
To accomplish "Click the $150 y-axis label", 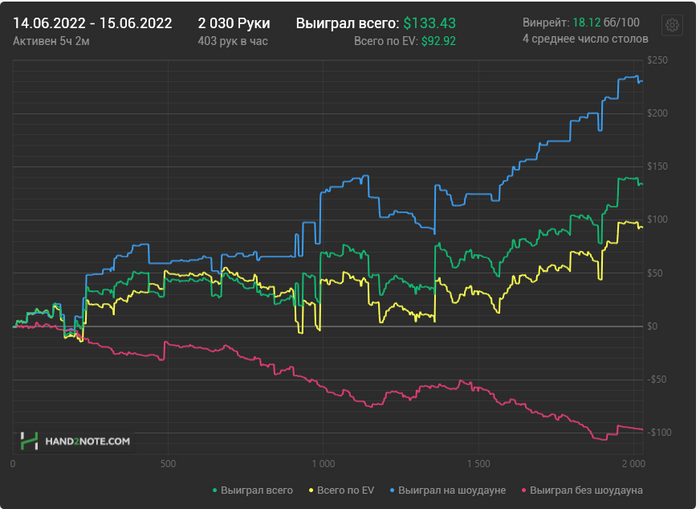I will tap(658, 167).
